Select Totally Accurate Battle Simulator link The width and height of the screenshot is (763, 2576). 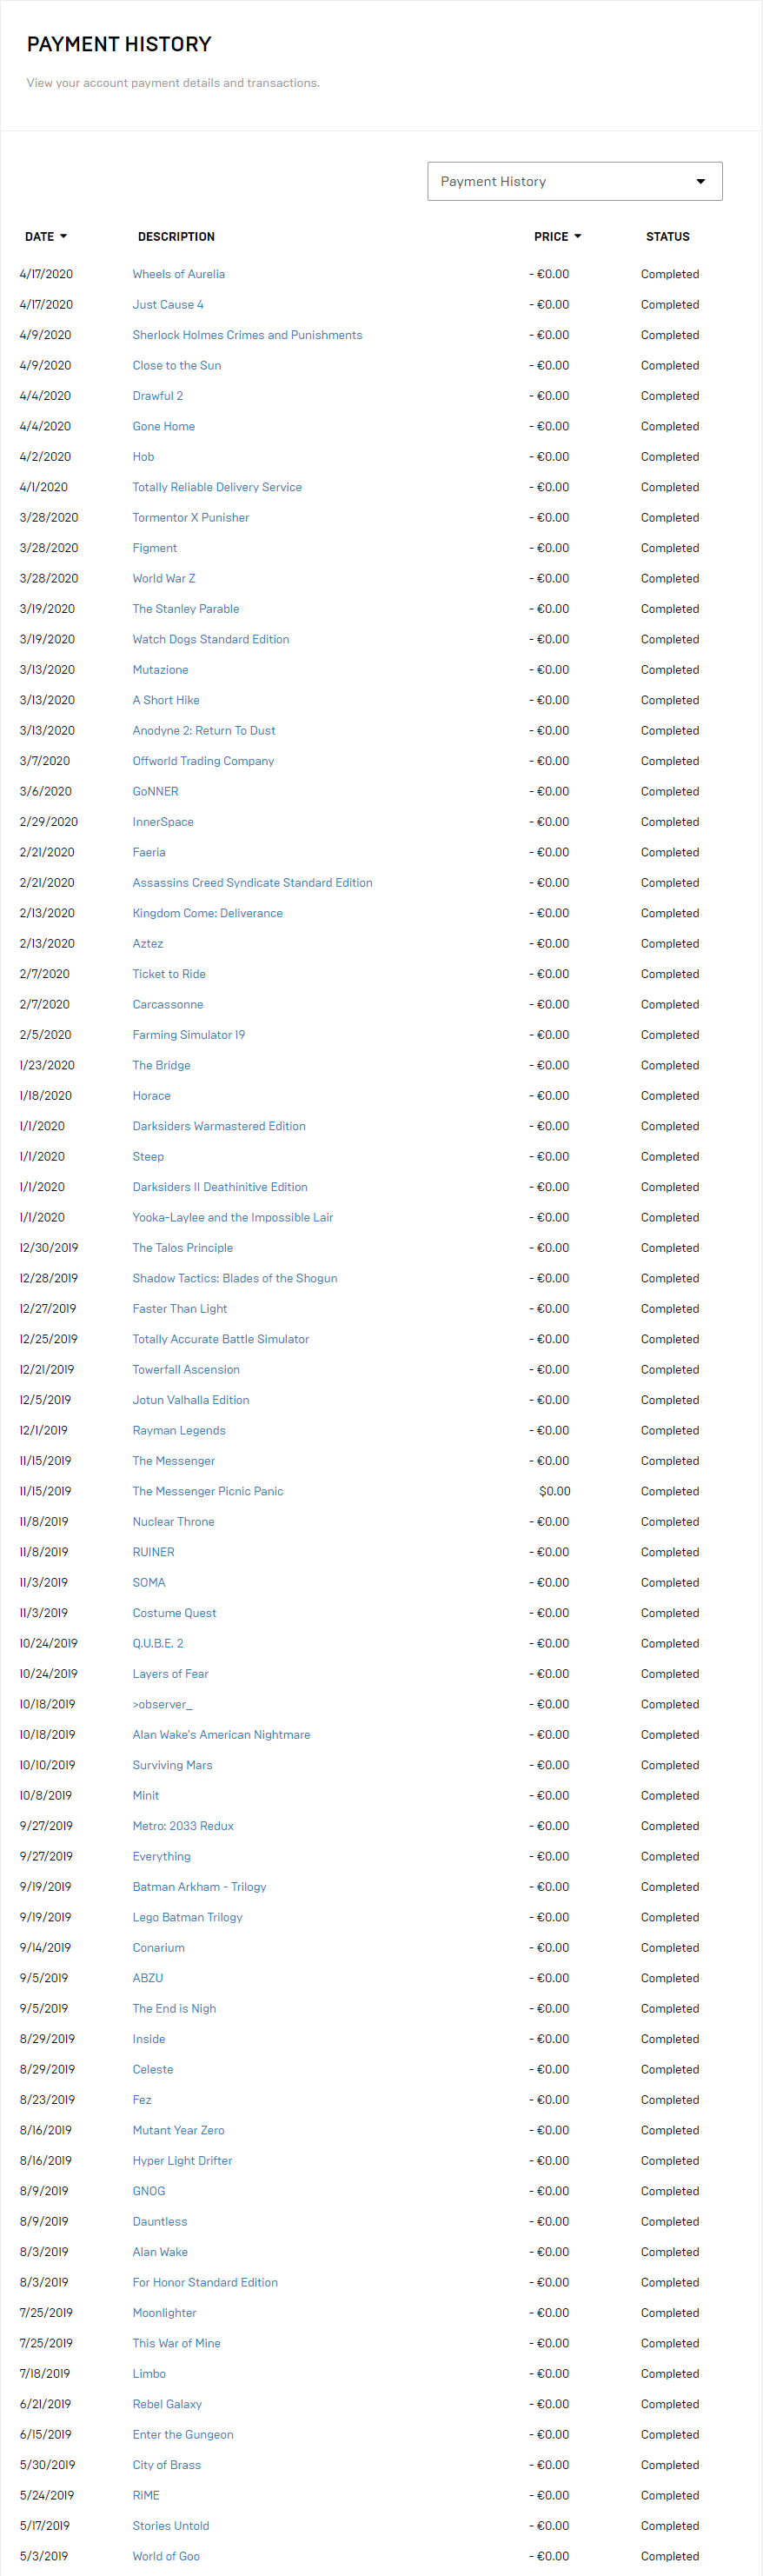click(220, 1339)
